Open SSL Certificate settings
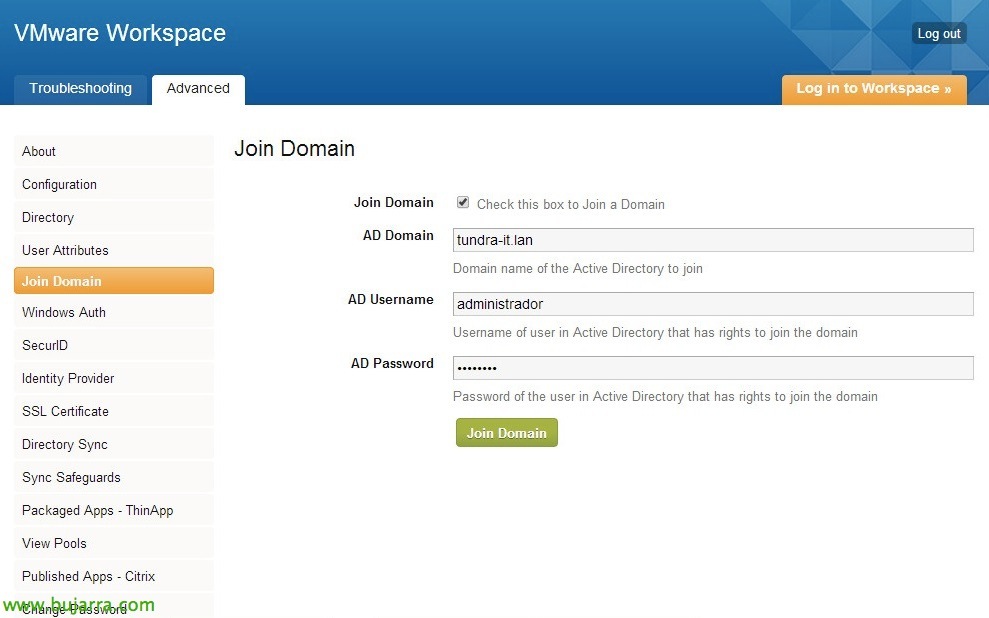989x618 pixels. pyautogui.click(x=114, y=411)
